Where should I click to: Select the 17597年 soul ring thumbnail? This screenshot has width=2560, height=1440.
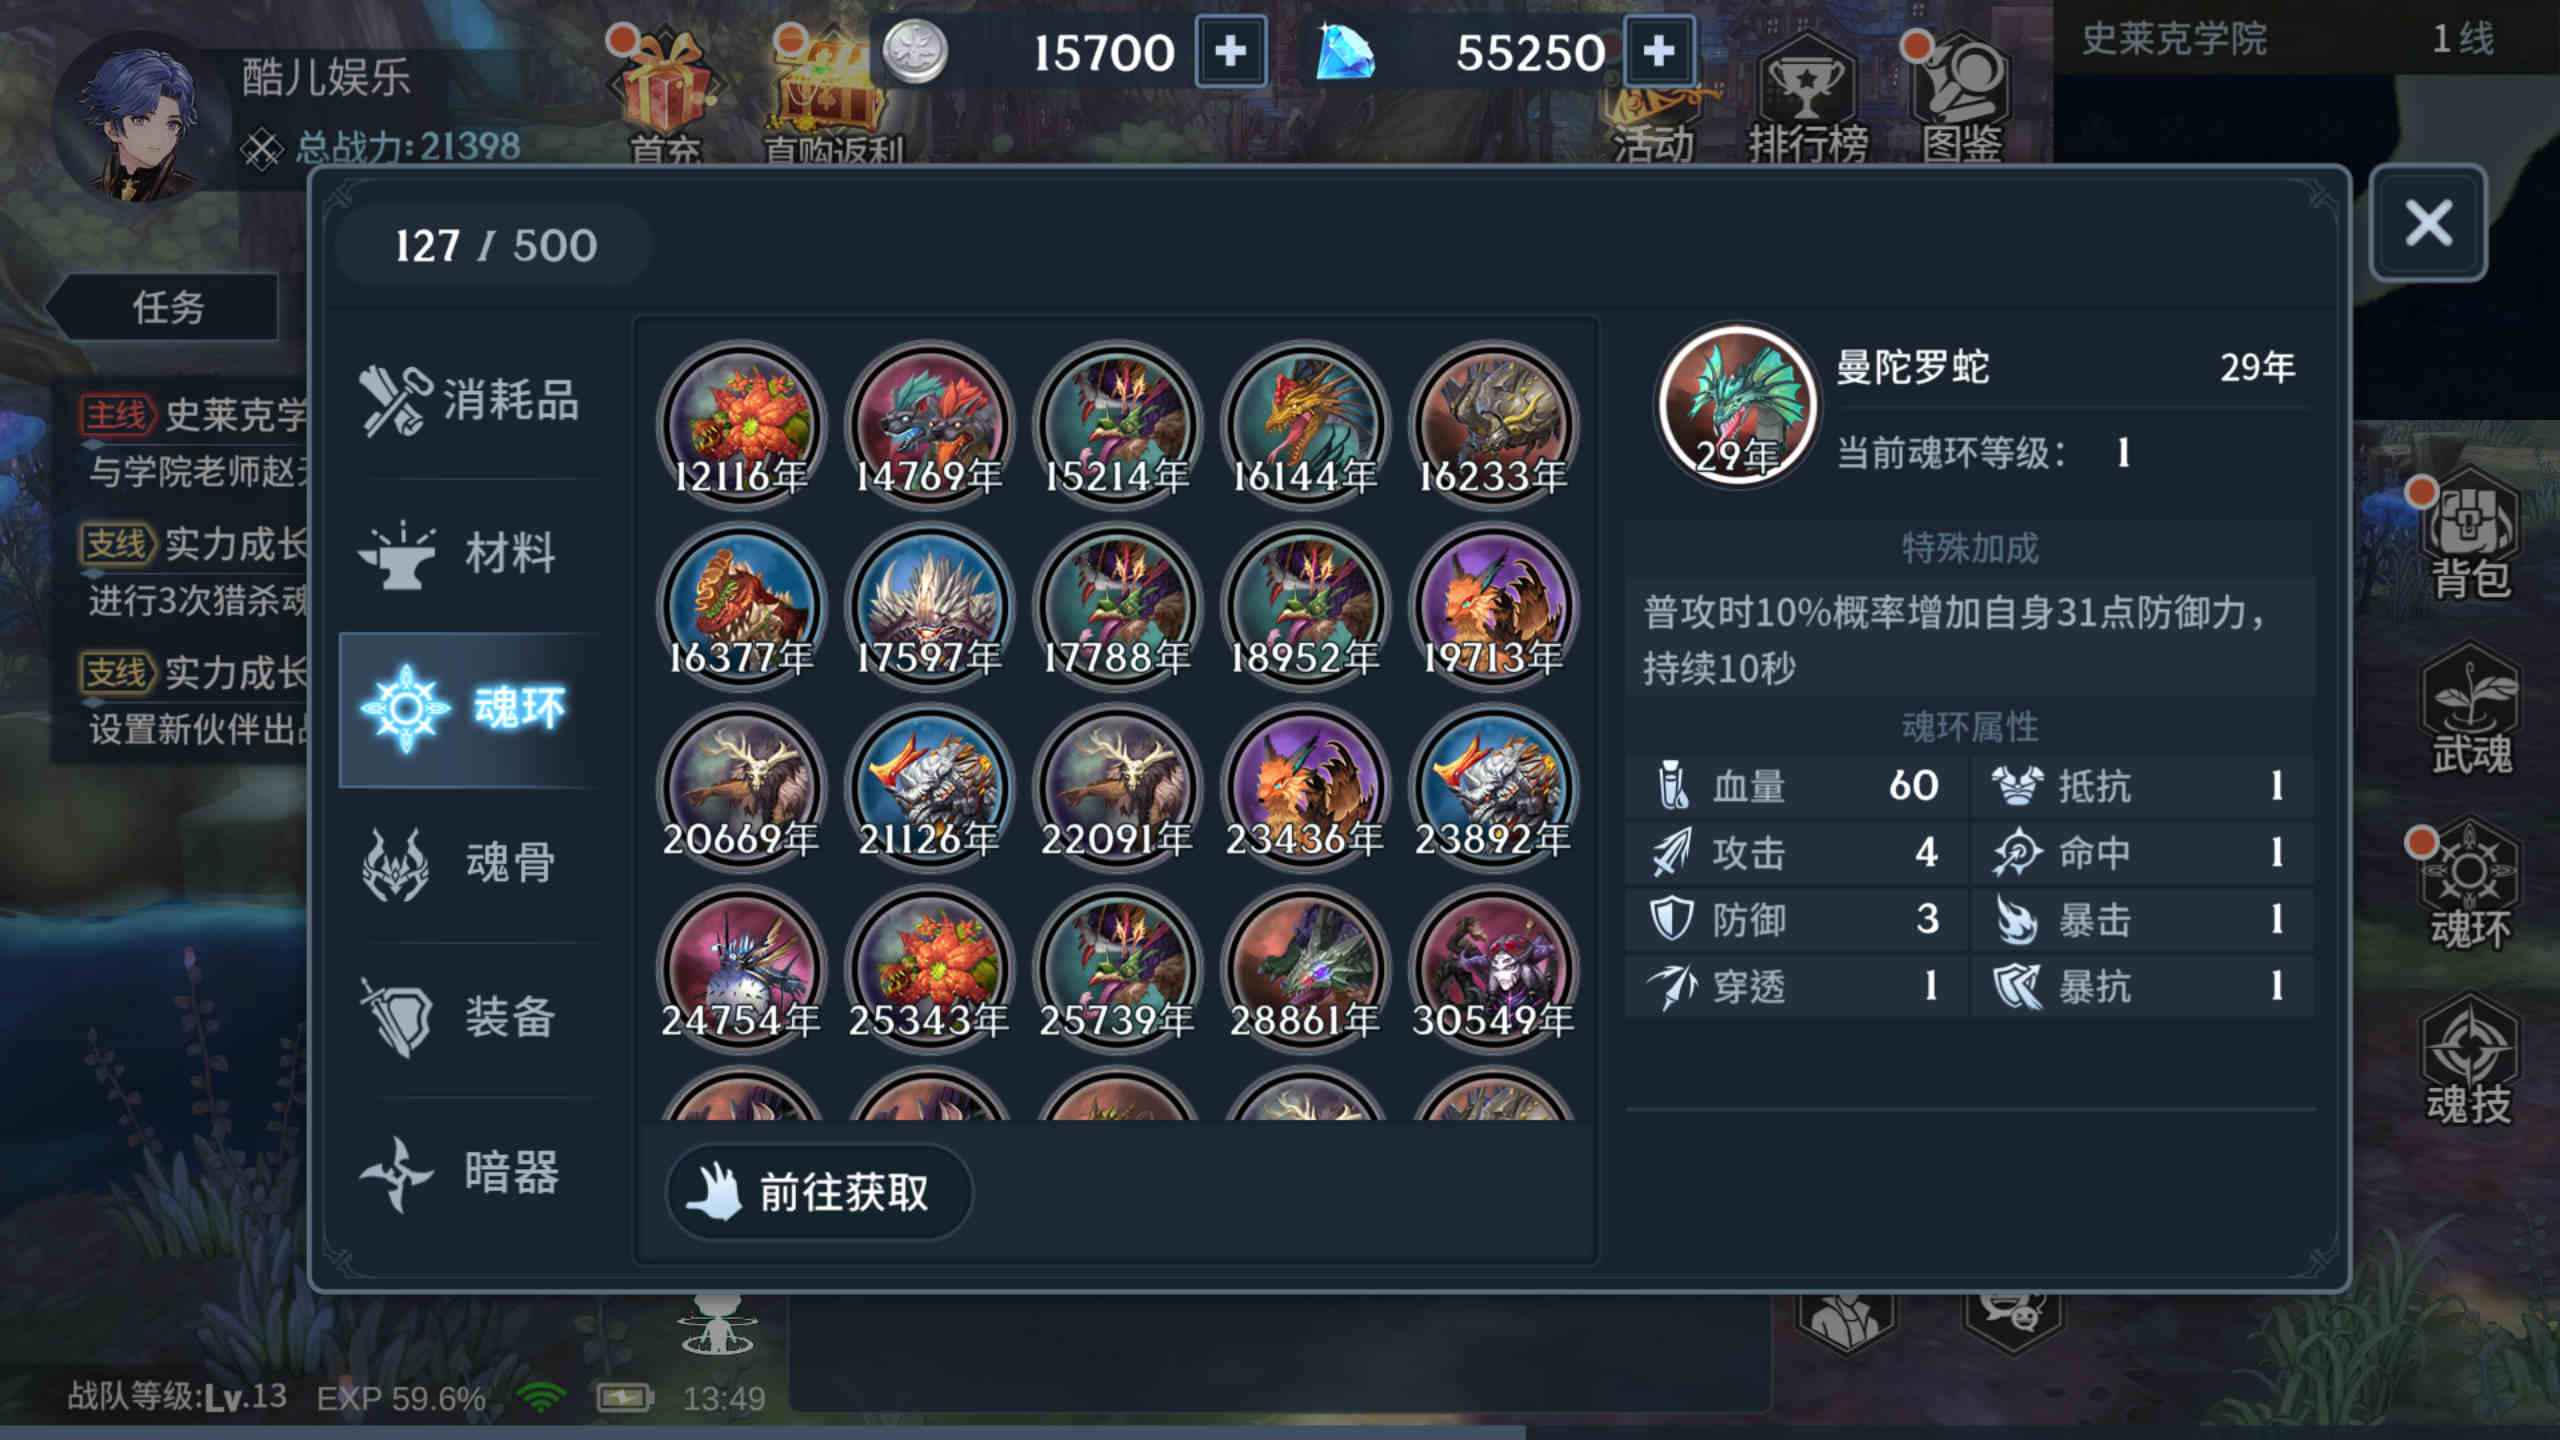pos(929,606)
